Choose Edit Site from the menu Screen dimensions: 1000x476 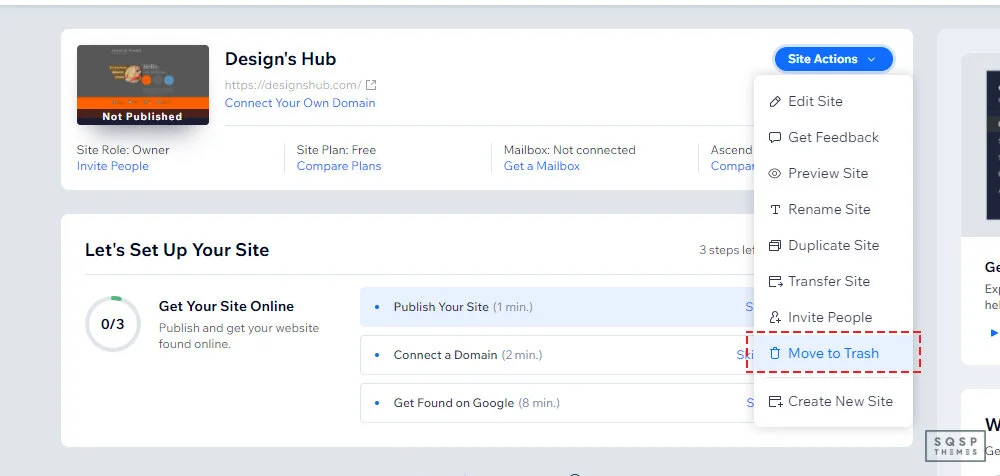[833, 101]
